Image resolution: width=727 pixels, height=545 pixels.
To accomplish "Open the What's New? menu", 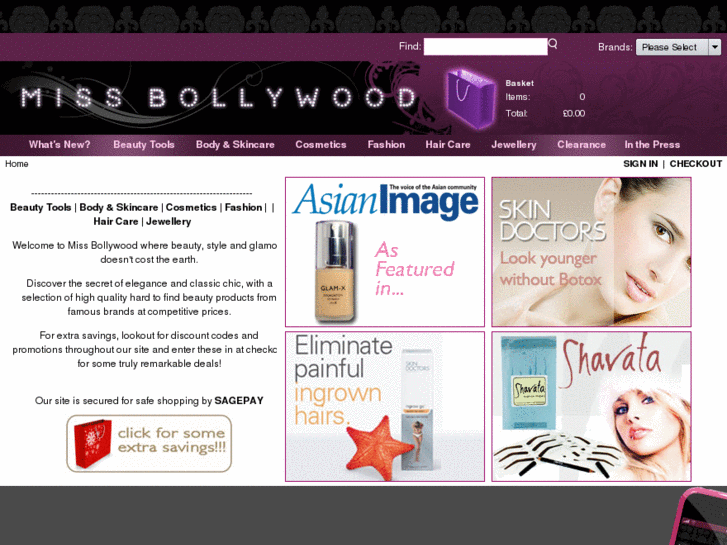I will [x=59, y=145].
